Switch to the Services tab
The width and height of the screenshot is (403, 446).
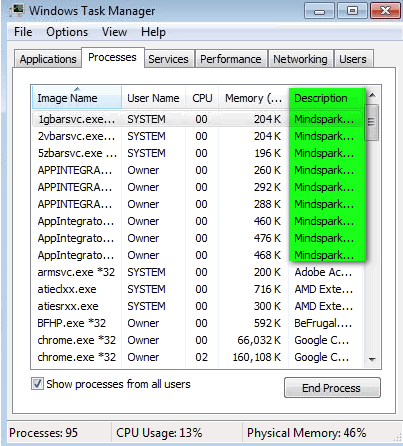[168, 59]
